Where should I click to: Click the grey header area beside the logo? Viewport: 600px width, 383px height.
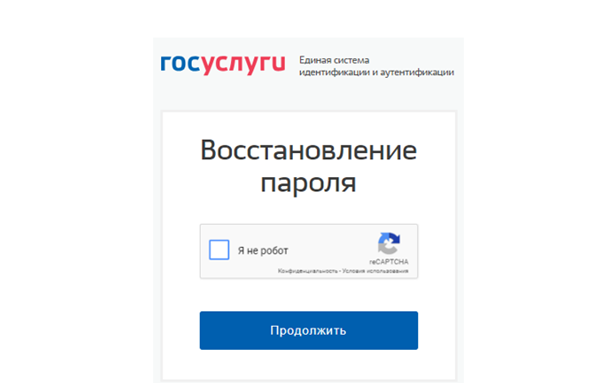308,96
